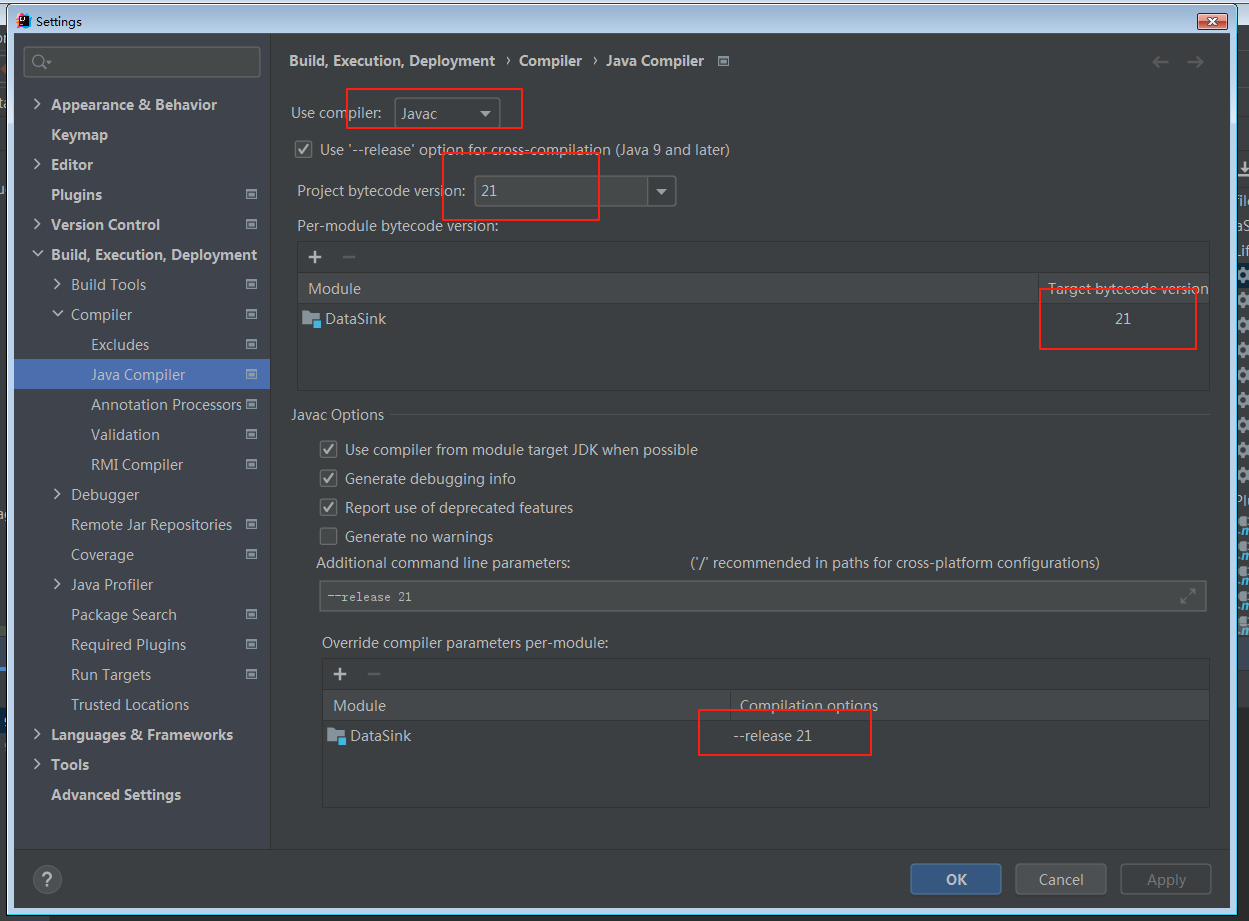Remove the selected override compiler parameters entry

click(x=373, y=674)
